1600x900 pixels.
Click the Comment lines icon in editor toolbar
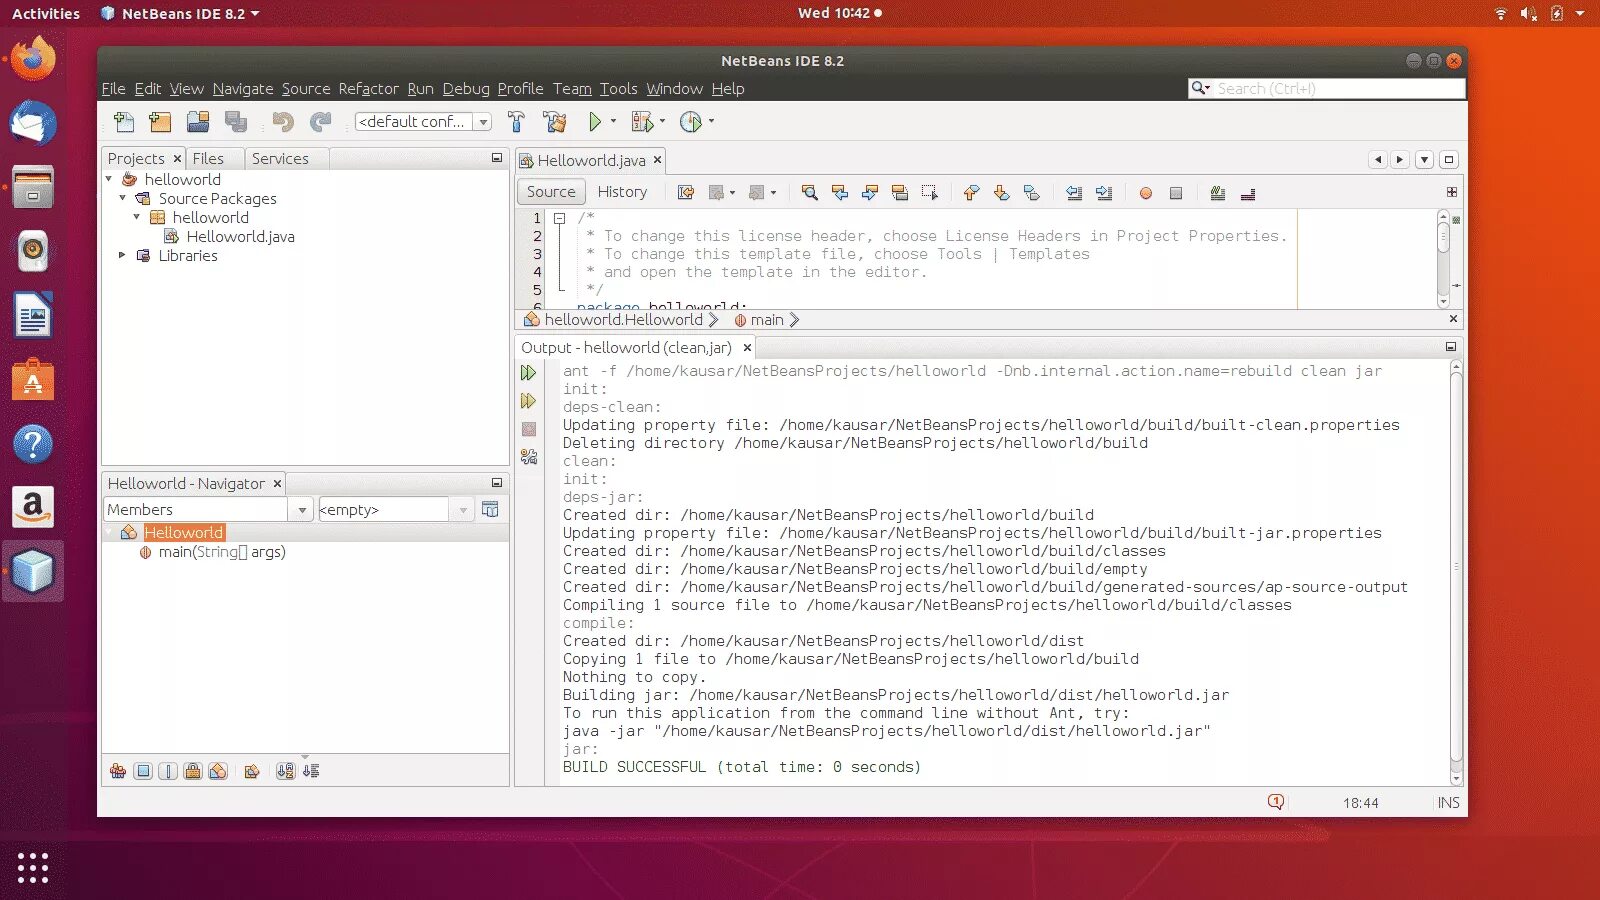1218,193
